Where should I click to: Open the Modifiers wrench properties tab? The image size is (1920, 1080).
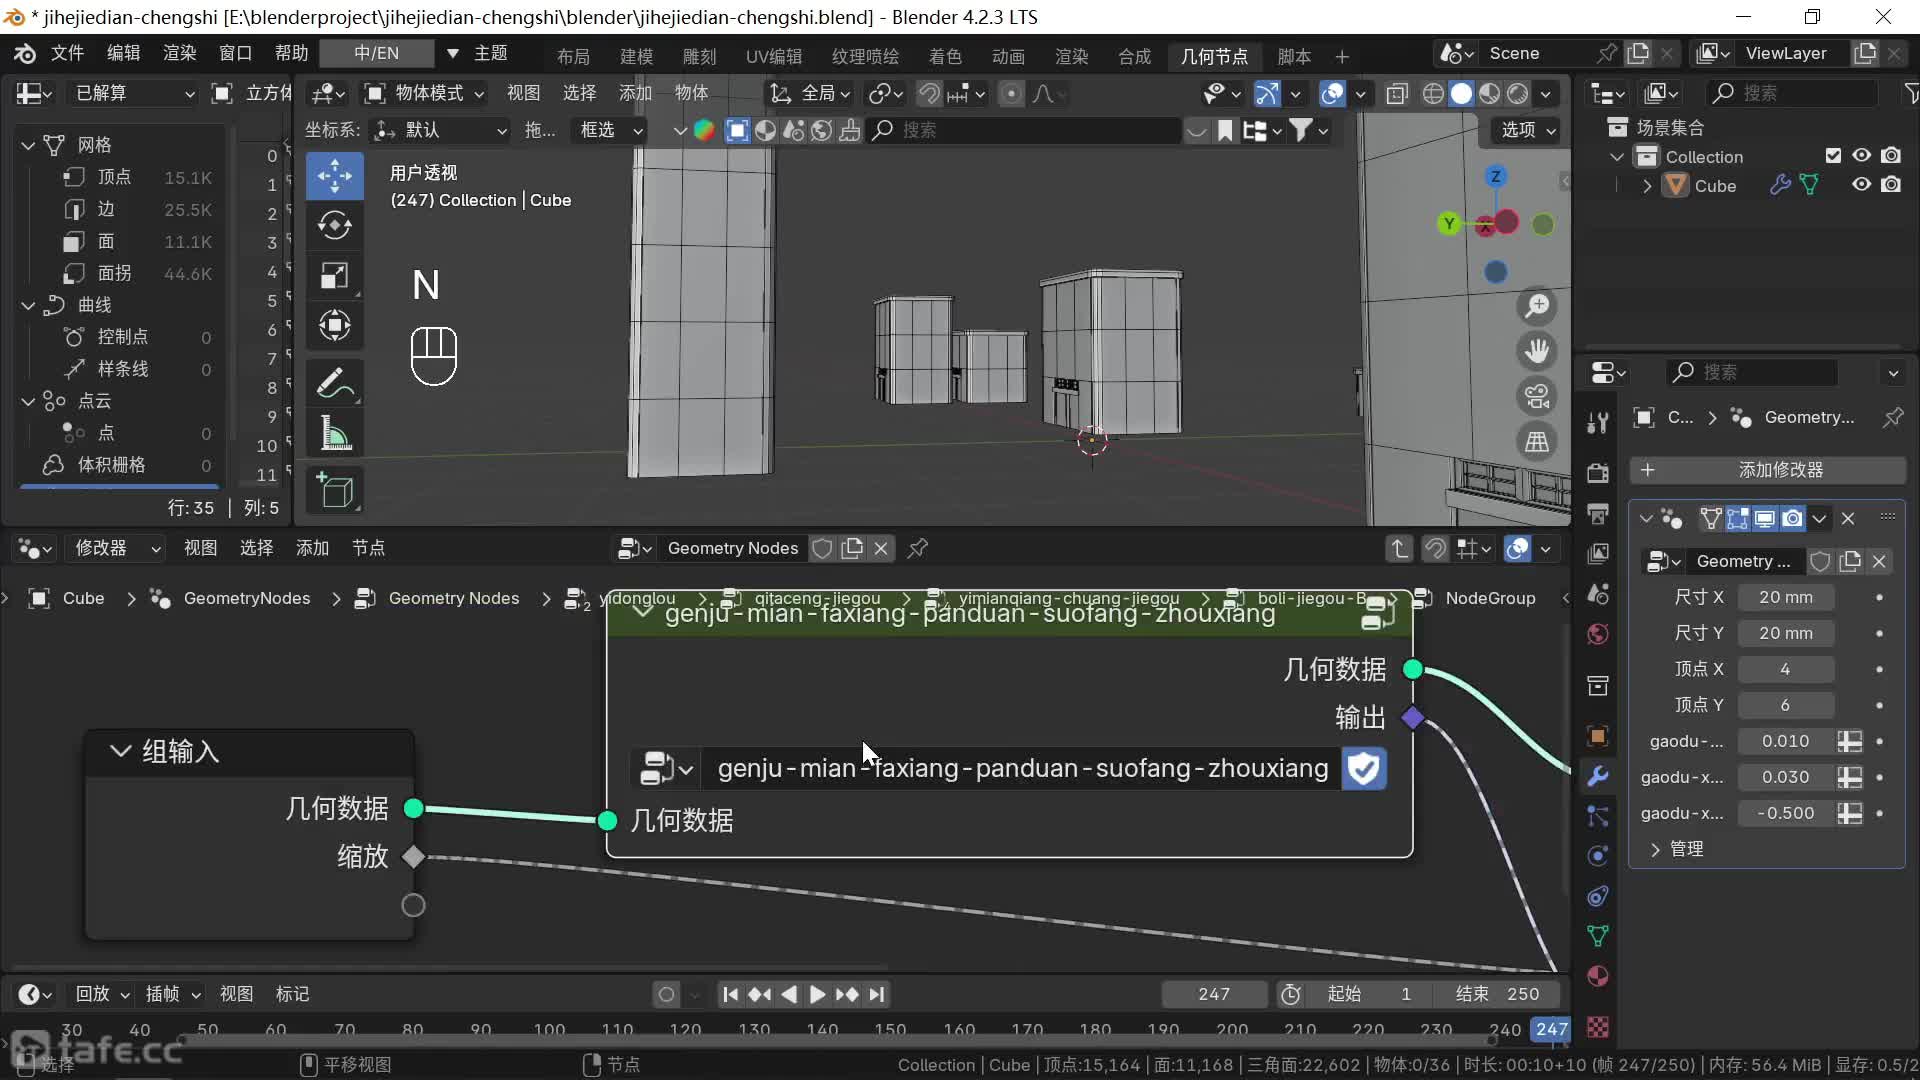[x=1598, y=775]
